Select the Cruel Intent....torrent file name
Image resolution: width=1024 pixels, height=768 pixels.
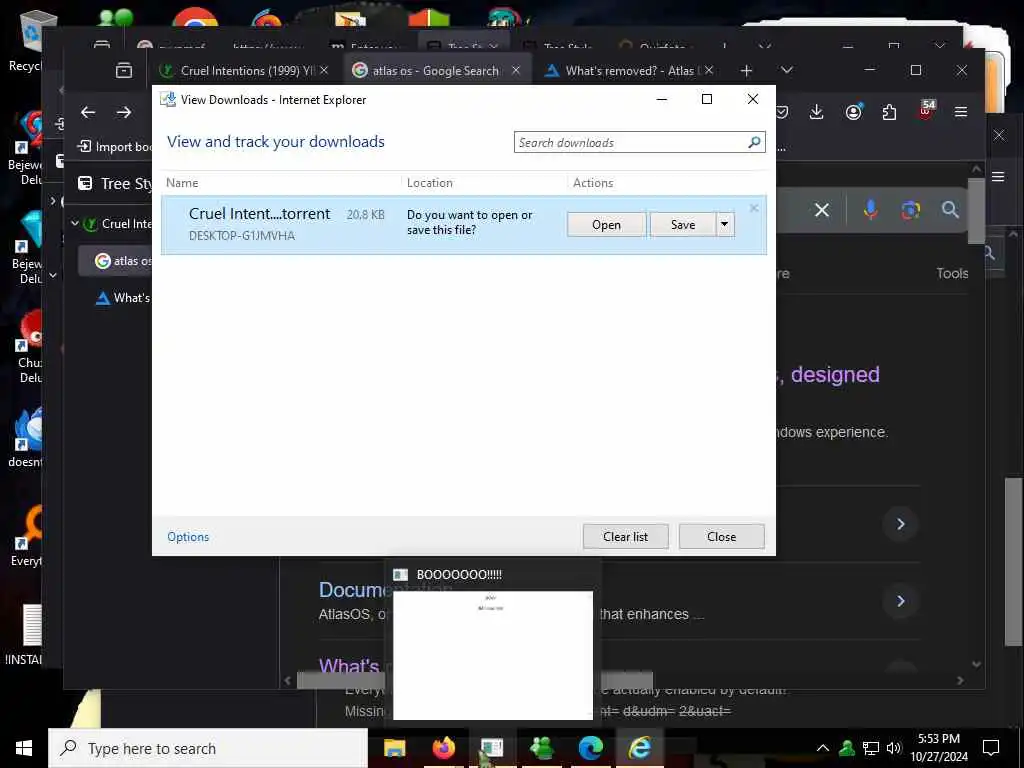(x=259, y=214)
